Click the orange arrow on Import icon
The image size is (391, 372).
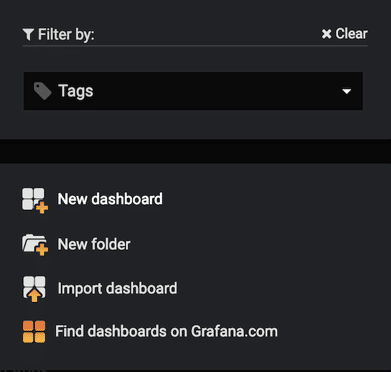pyautogui.click(x=34, y=295)
